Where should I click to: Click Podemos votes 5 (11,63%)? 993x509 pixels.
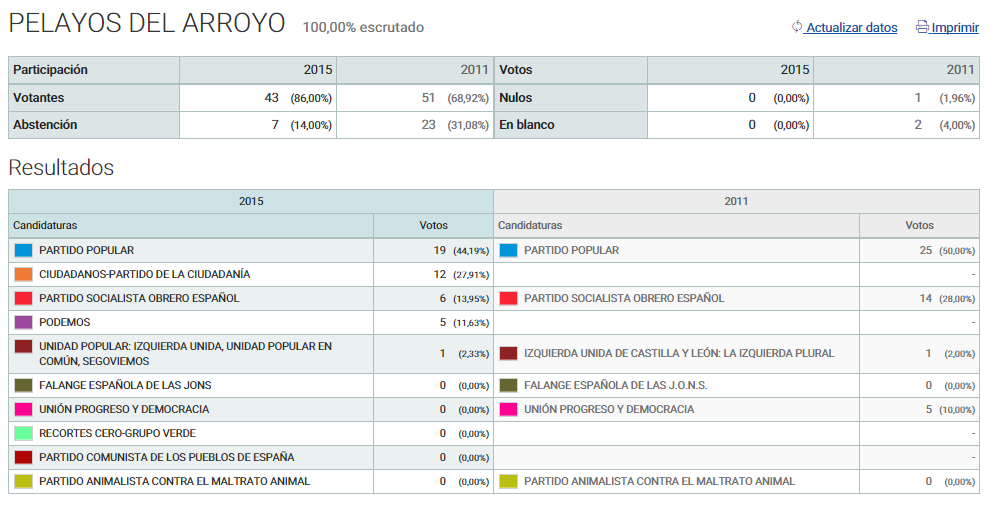[x=464, y=323]
